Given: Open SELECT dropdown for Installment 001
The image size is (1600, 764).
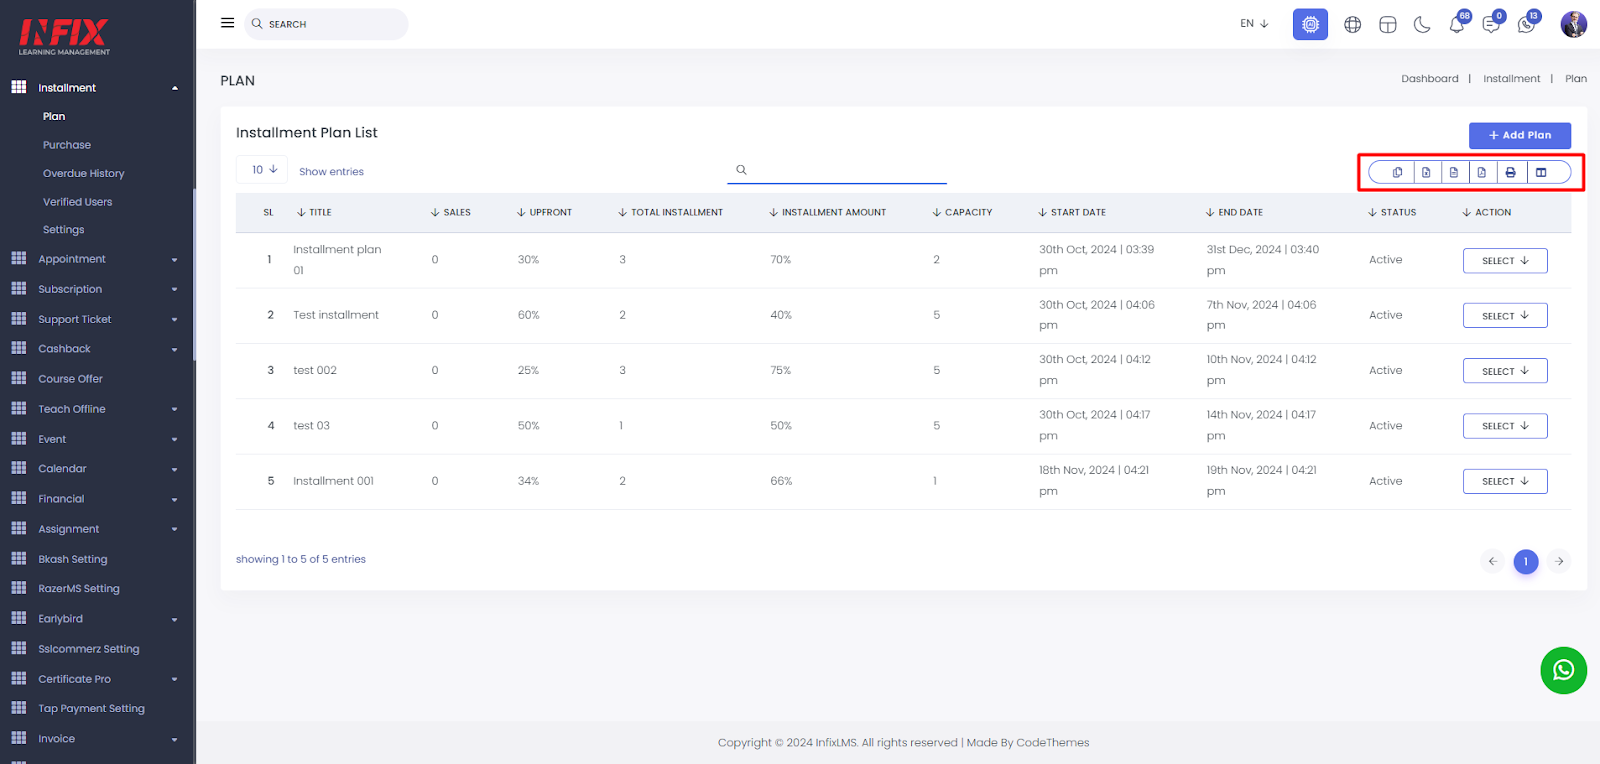Looking at the screenshot, I should [x=1505, y=481].
